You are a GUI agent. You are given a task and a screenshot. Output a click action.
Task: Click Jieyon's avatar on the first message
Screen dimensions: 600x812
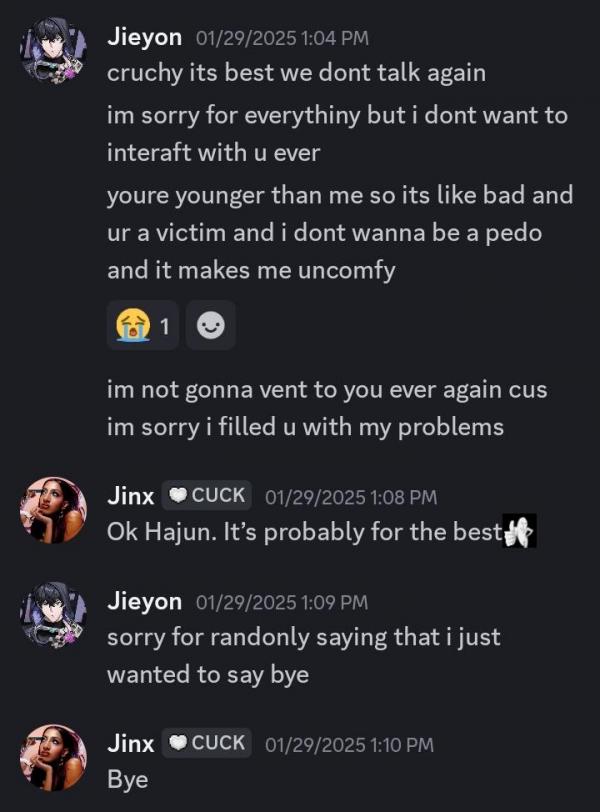point(53,50)
